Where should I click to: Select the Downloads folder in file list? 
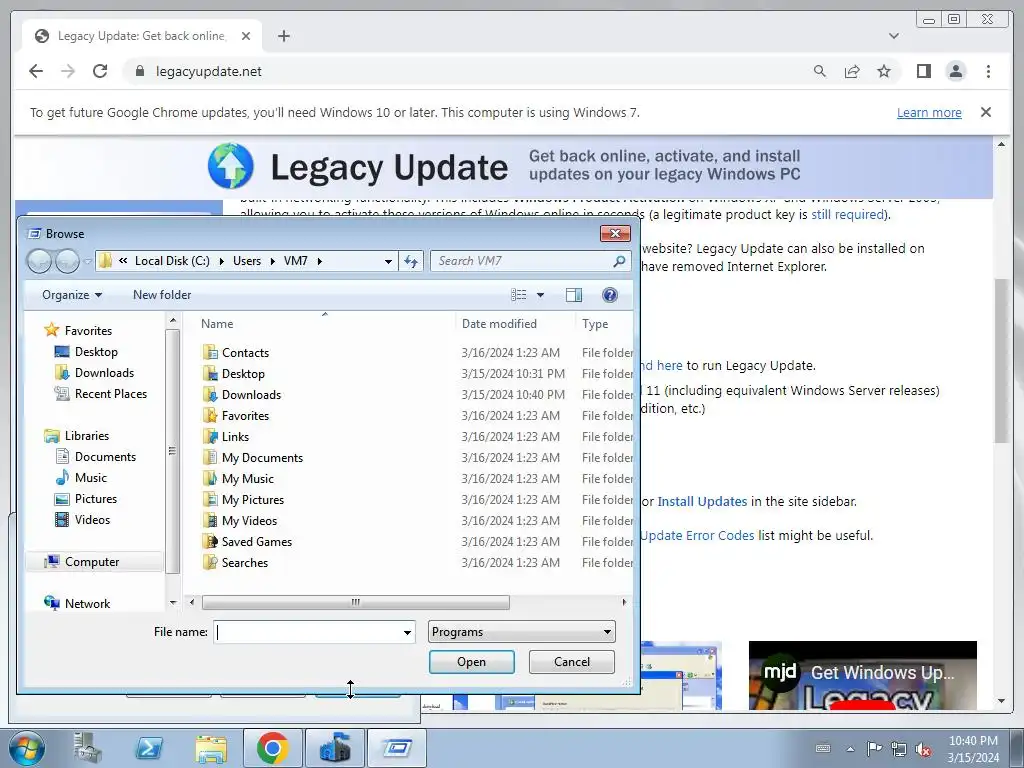[251, 394]
